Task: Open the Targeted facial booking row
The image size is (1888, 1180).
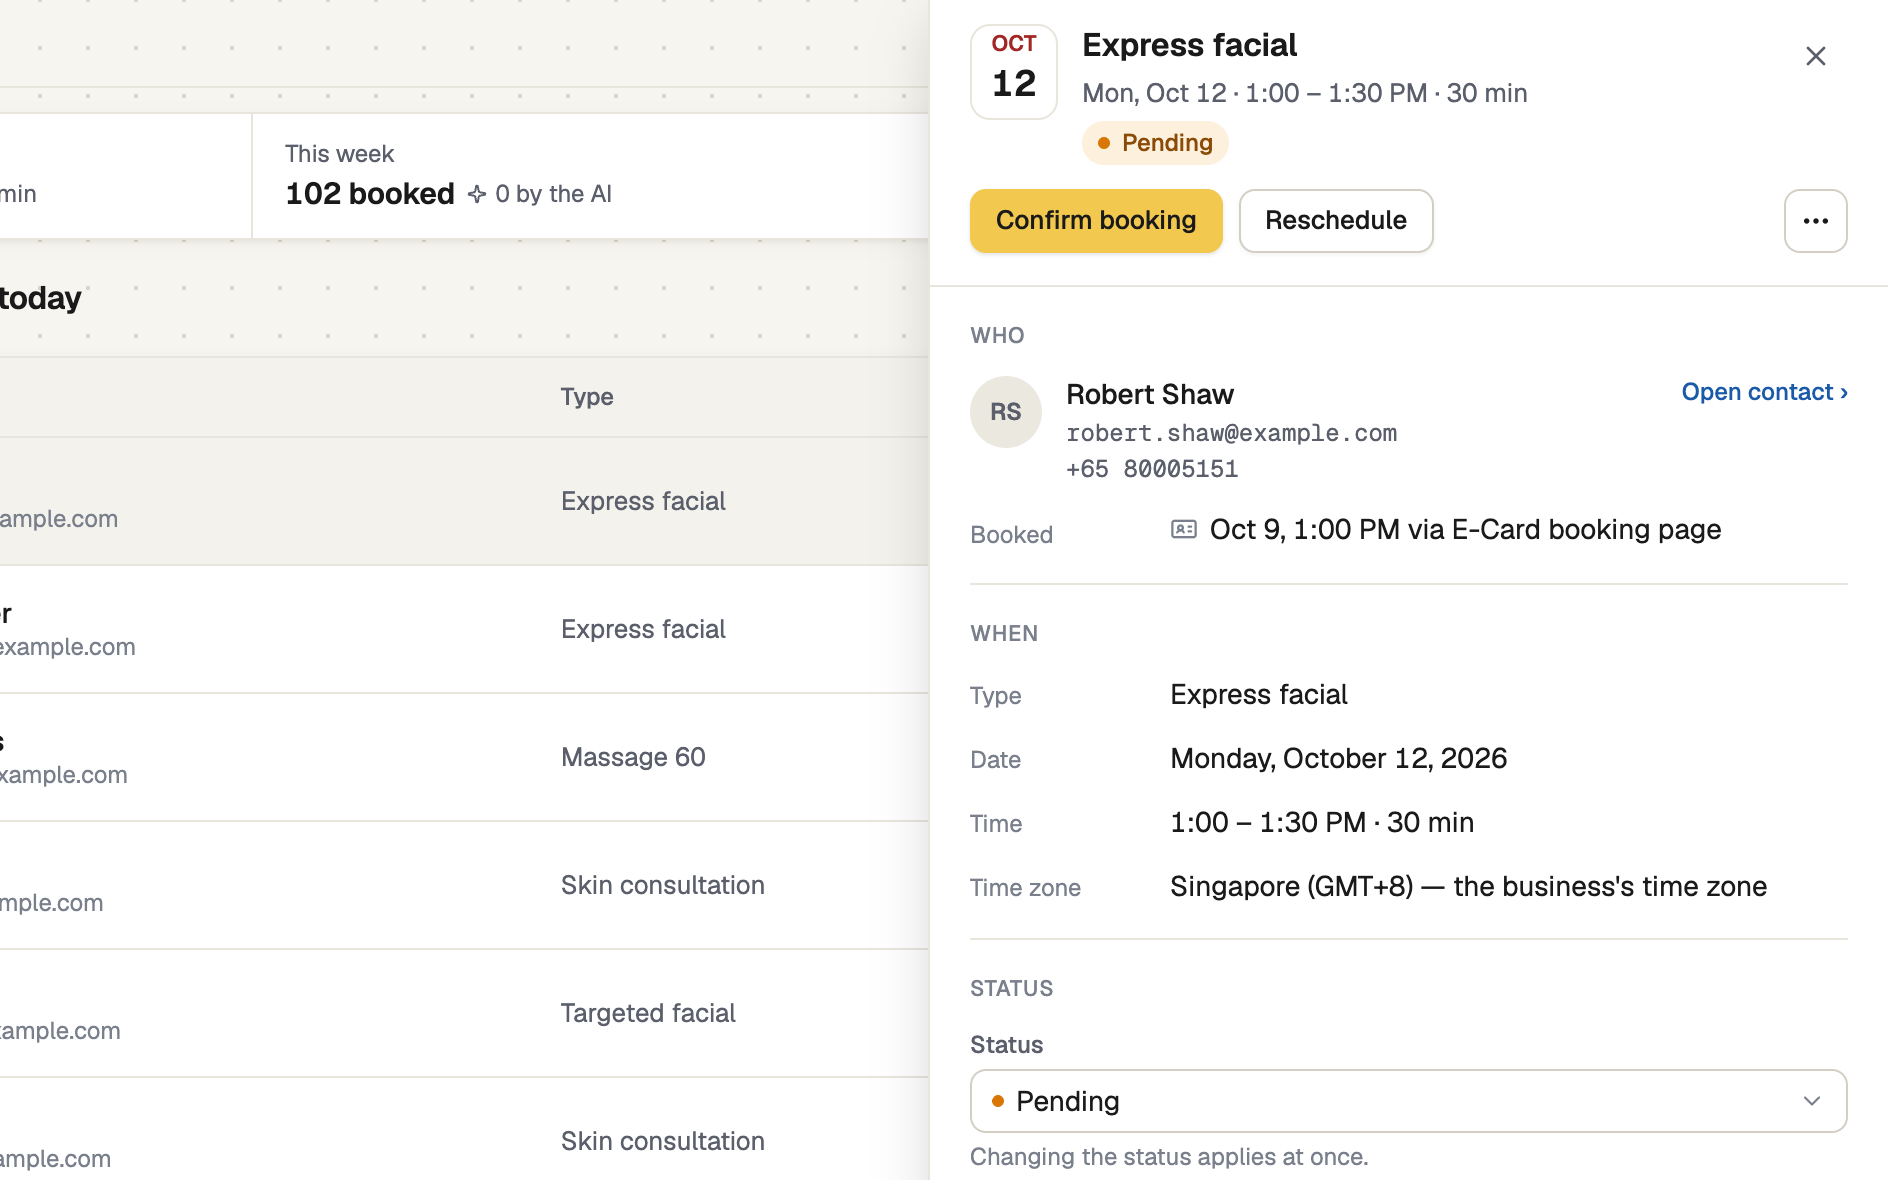Action: [x=464, y=1013]
